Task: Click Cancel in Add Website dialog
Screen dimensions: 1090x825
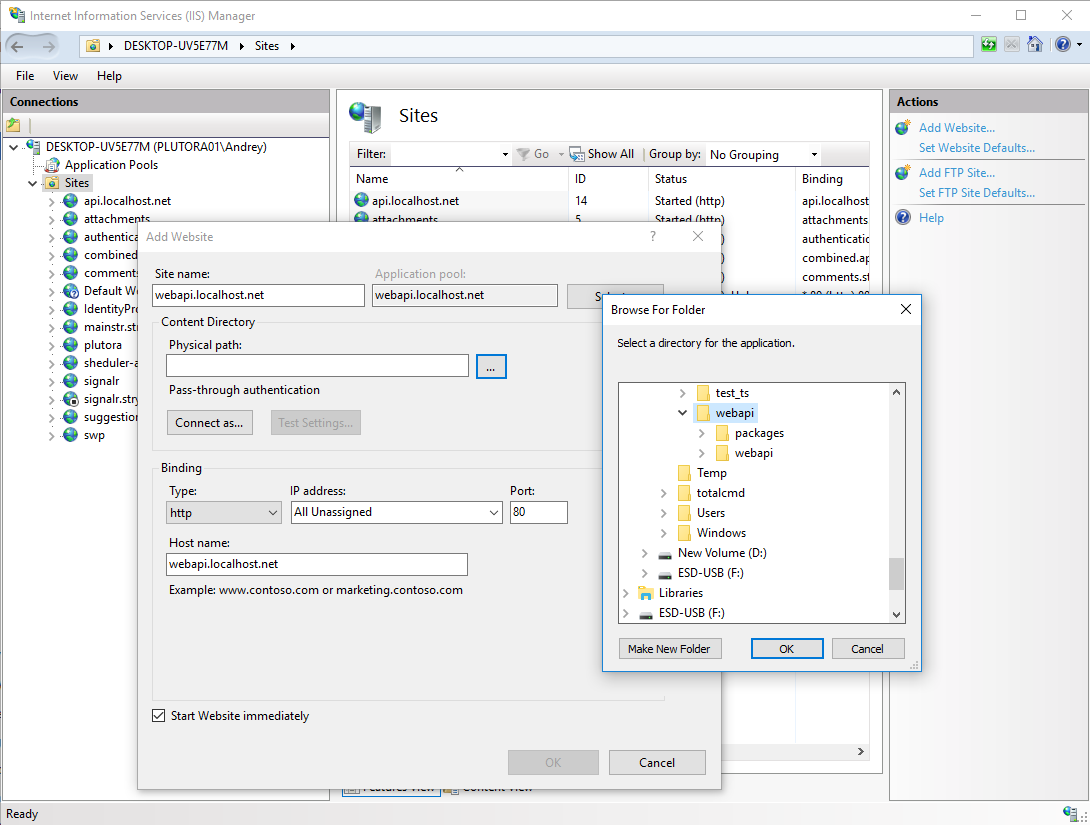Action: 657,762
